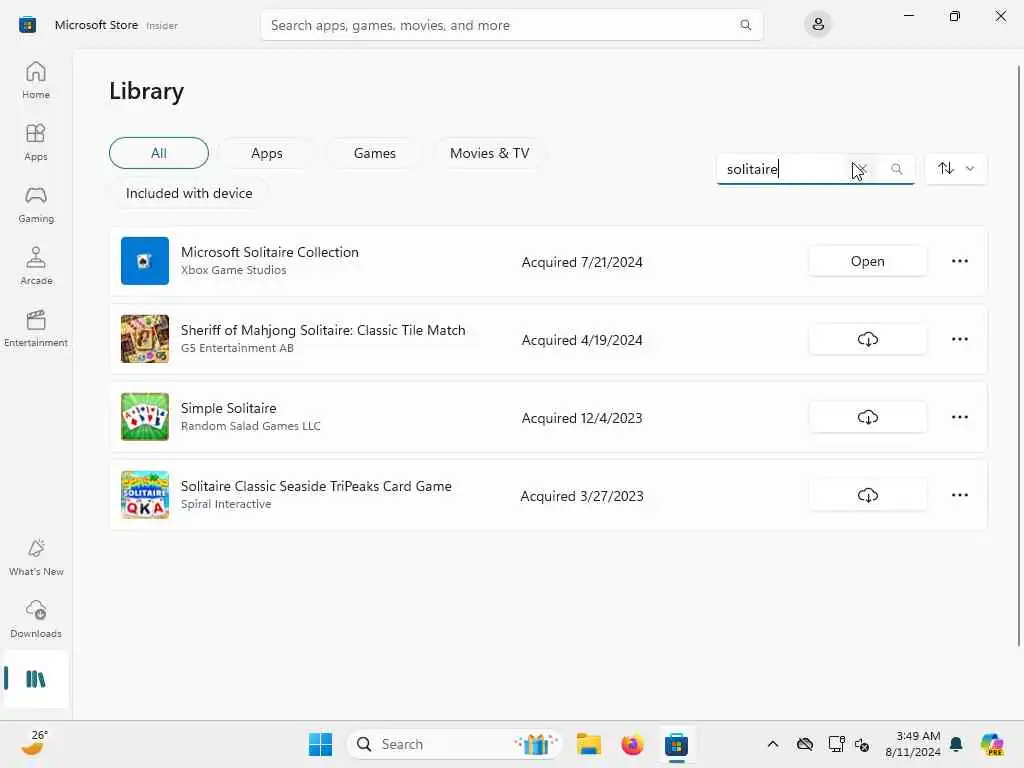Open the Downloads page

36,619
